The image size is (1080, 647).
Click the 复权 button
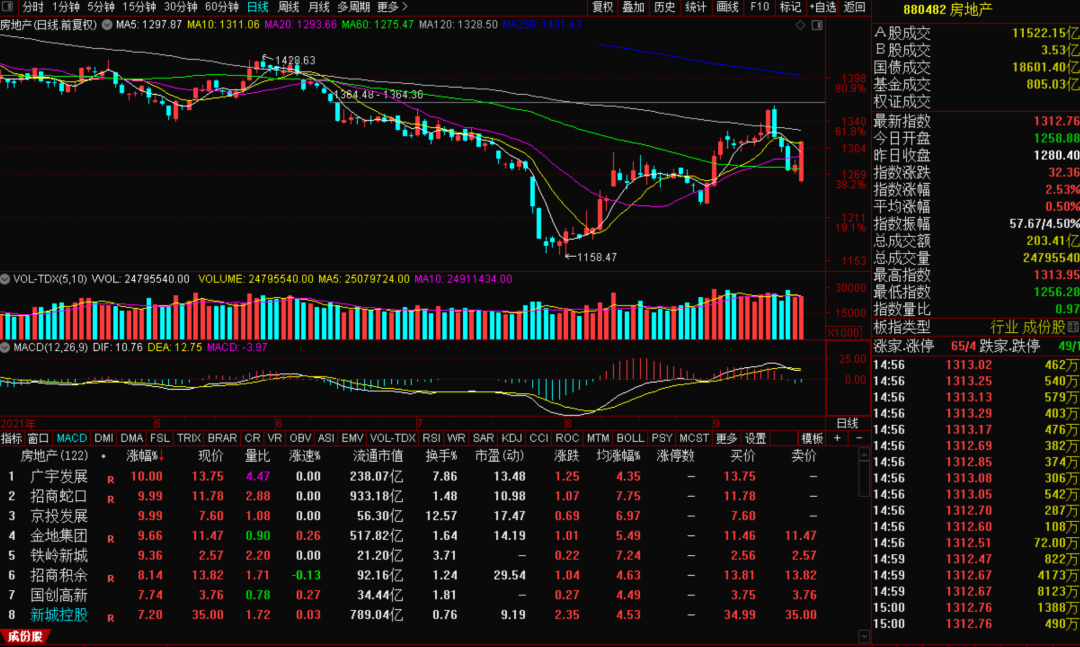(603, 7)
